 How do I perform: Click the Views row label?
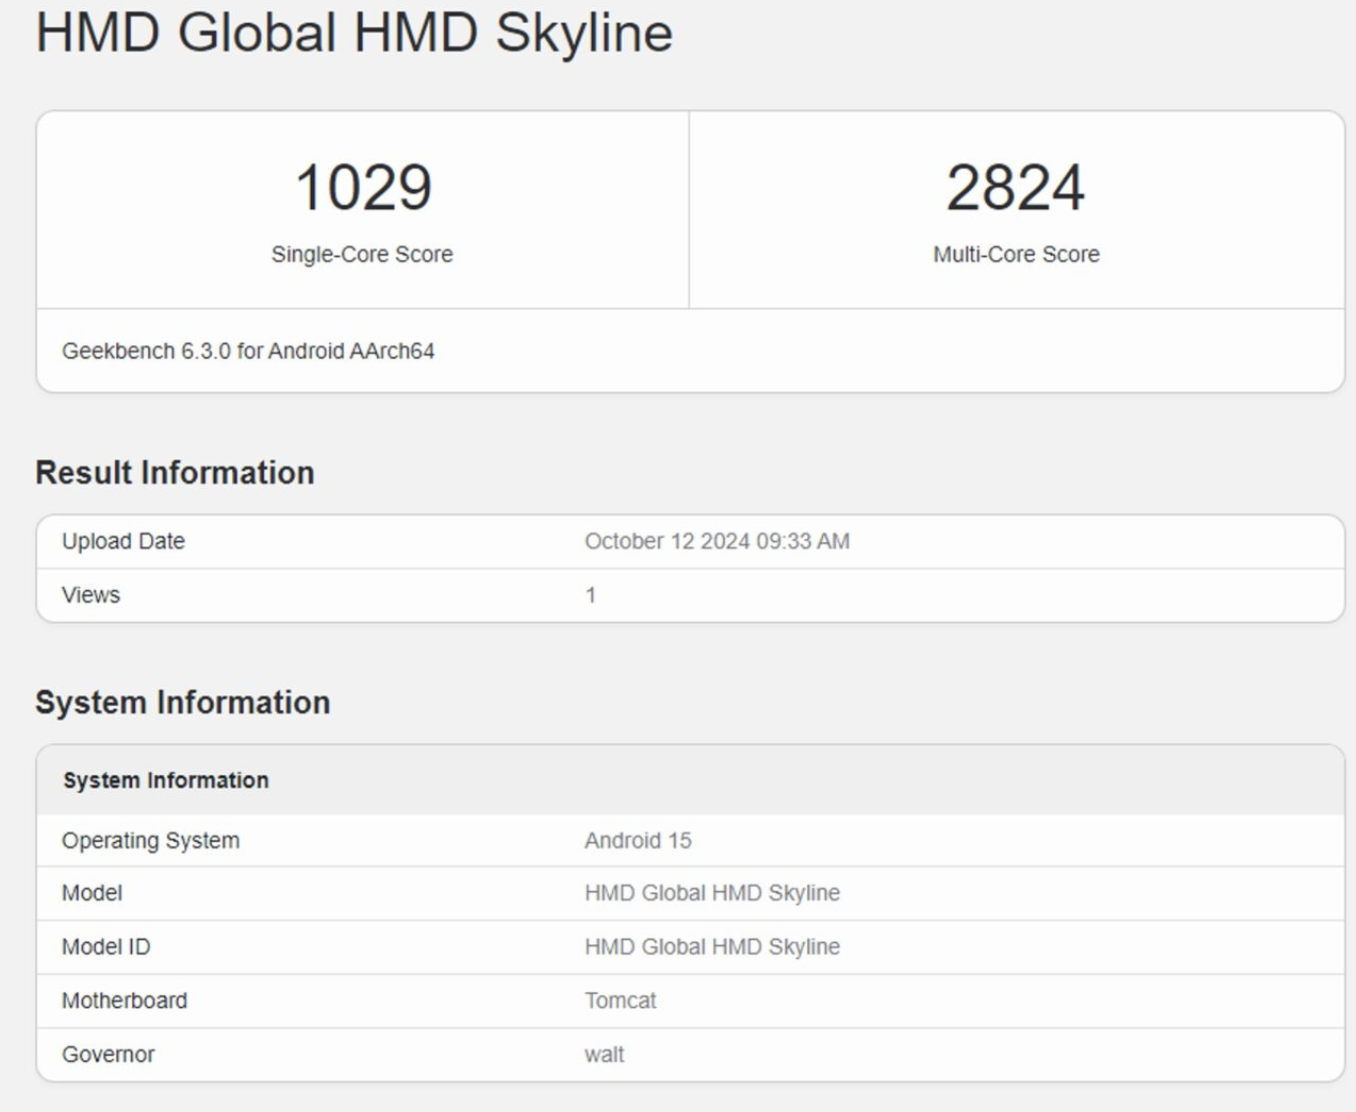point(91,595)
